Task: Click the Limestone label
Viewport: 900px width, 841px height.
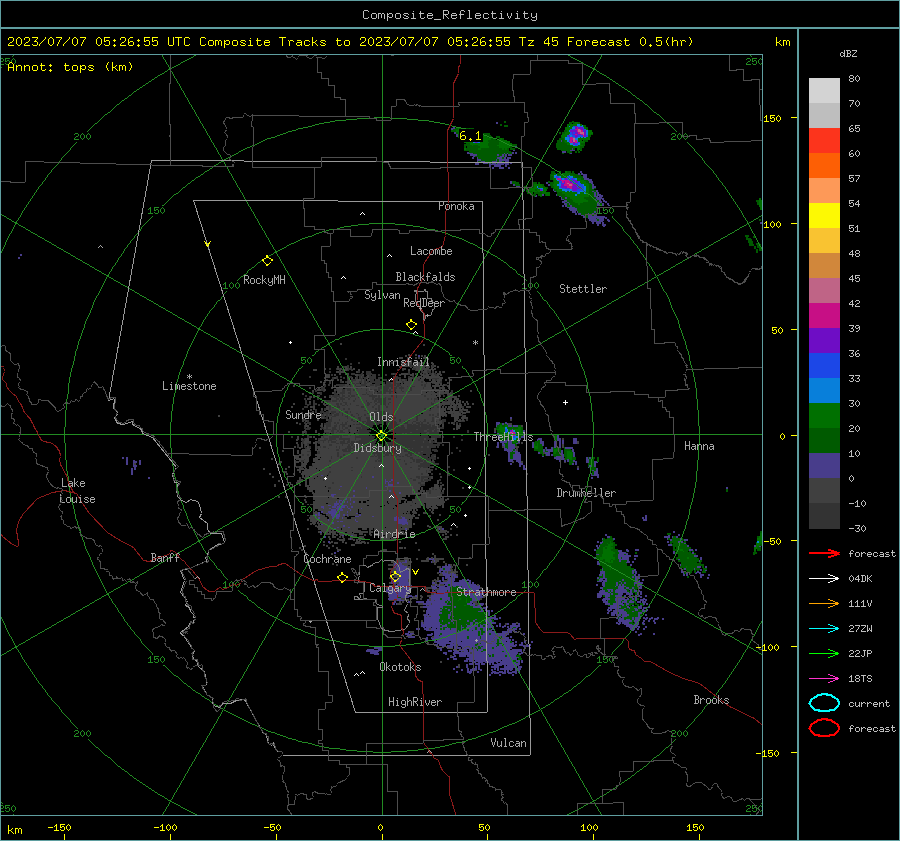Action: click(189, 386)
